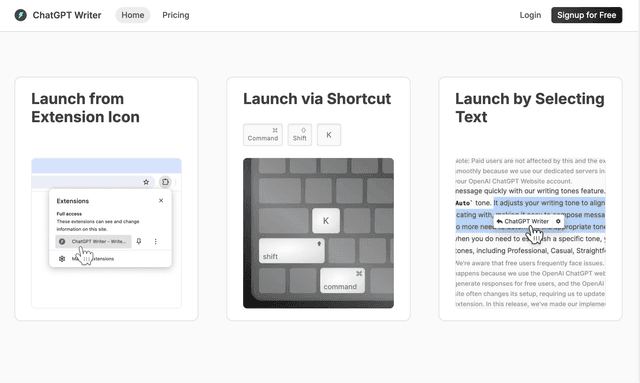Select the ChatGPT Writer extension entry in list
Viewport: 640px width, 383px height.
coord(93,241)
